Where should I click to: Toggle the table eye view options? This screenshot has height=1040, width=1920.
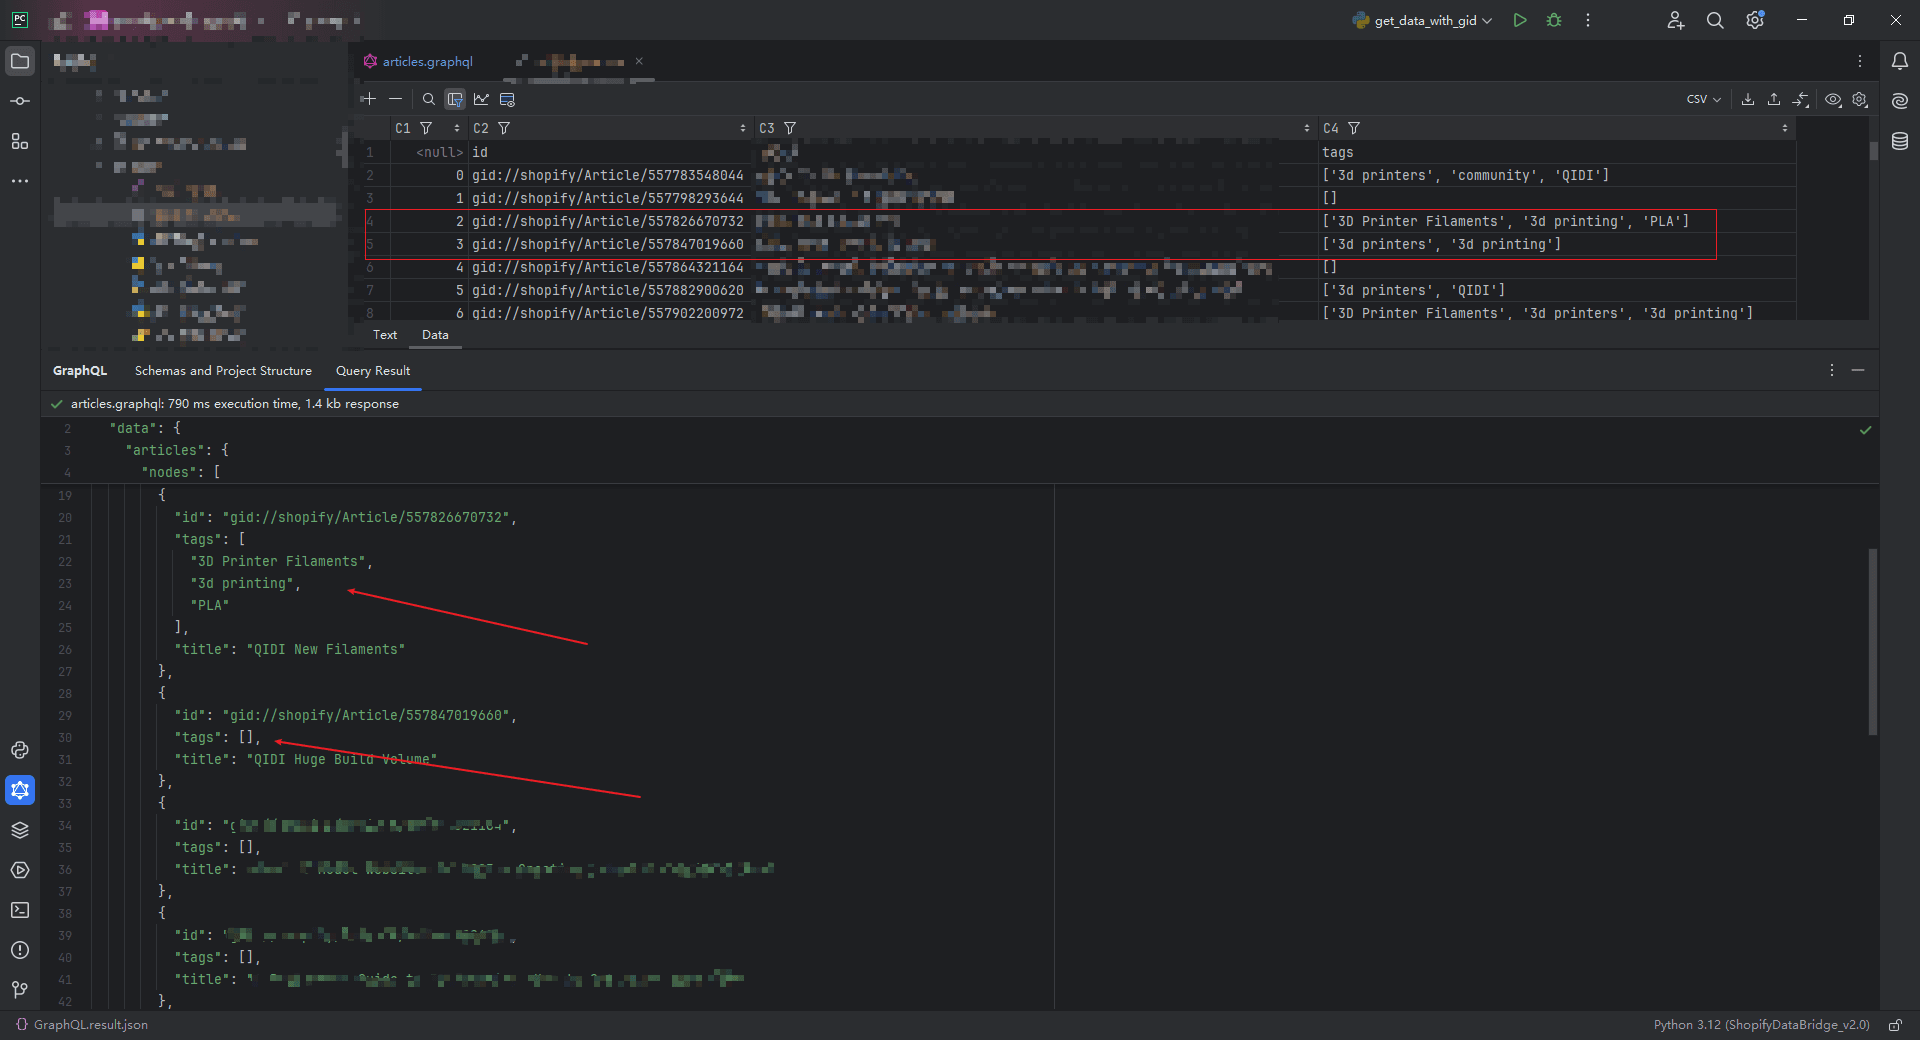[1833, 99]
